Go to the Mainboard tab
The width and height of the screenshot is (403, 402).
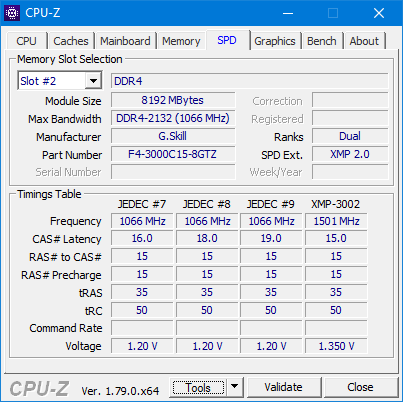click(x=125, y=41)
